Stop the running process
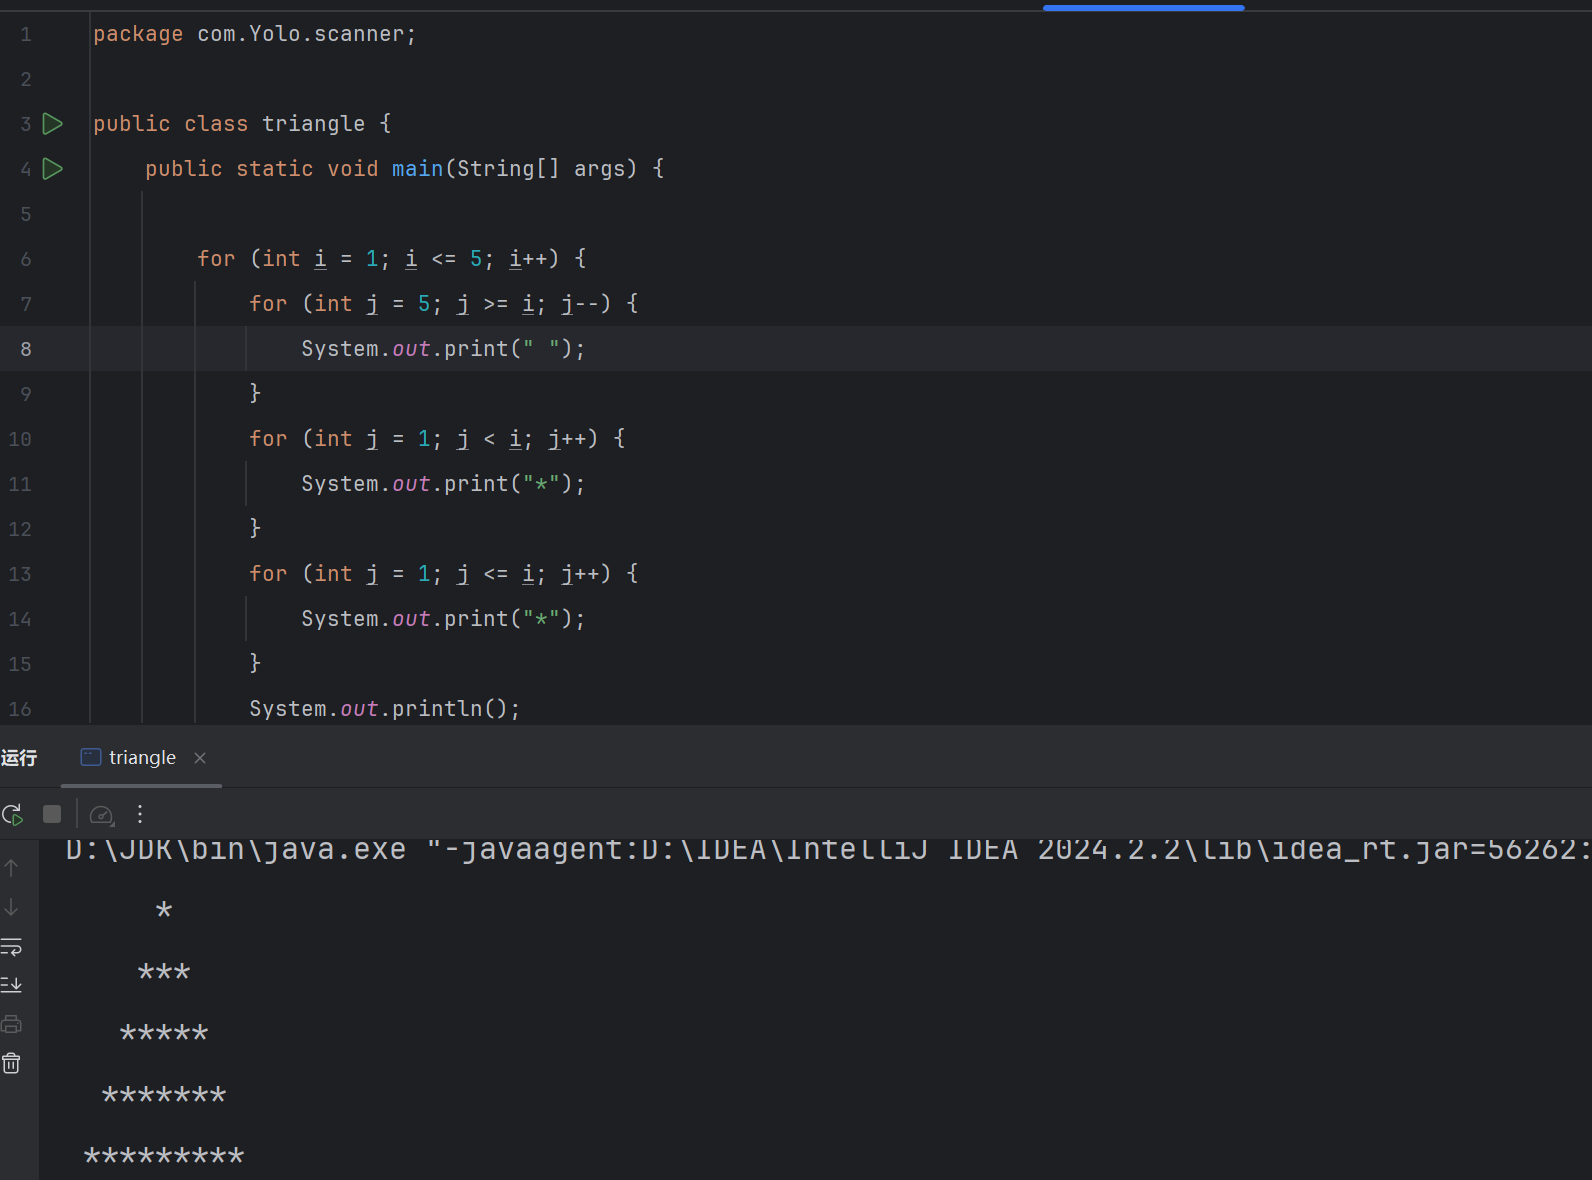Viewport: 1592px width, 1180px height. tap(52, 815)
